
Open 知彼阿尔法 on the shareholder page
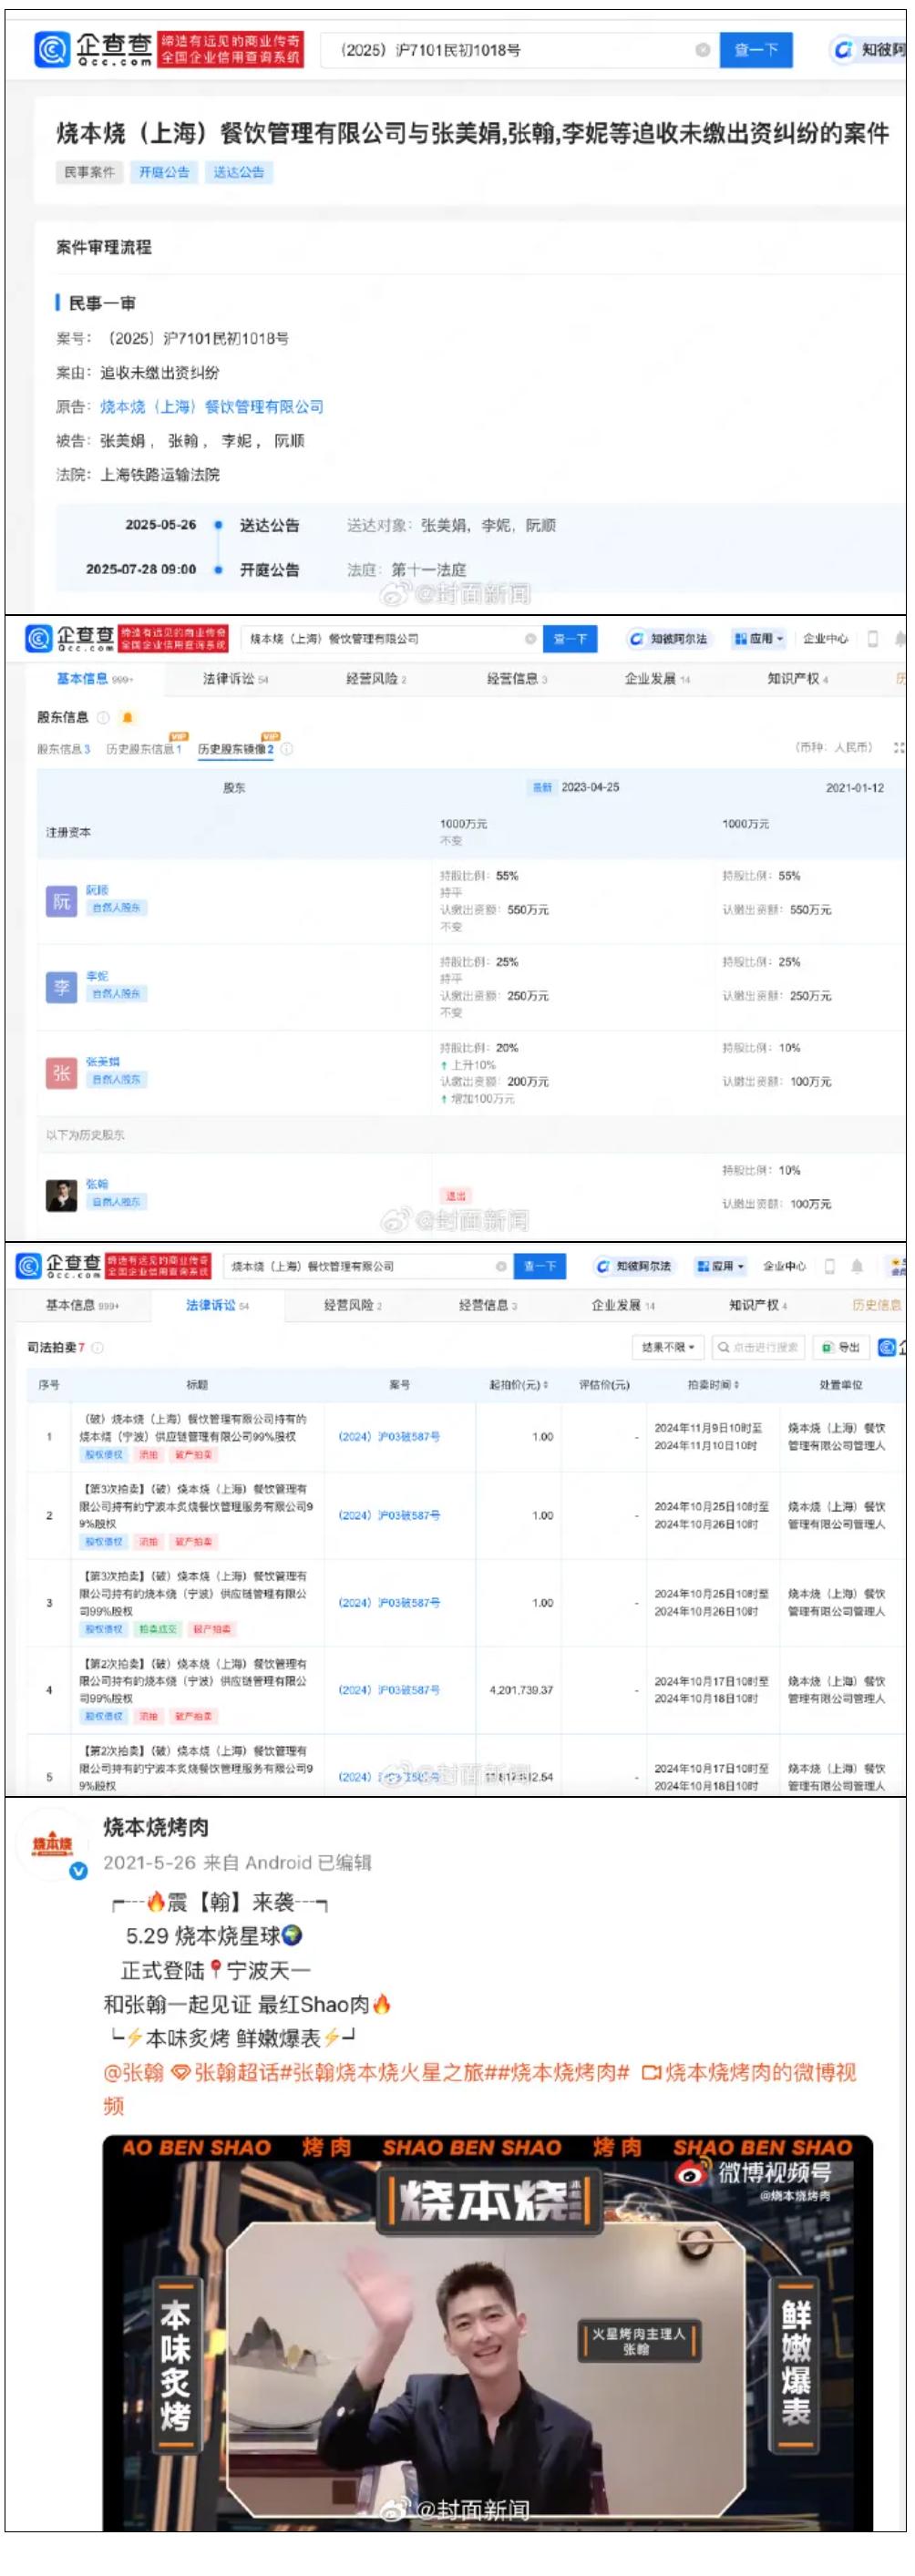[668, 639]
